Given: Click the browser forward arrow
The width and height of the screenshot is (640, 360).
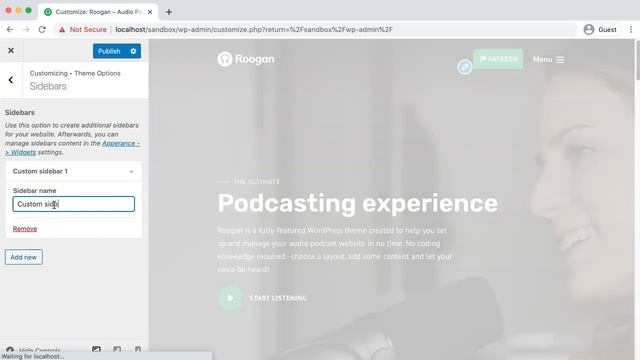Looking at the screenshot, I should click(x=26, y=29).
